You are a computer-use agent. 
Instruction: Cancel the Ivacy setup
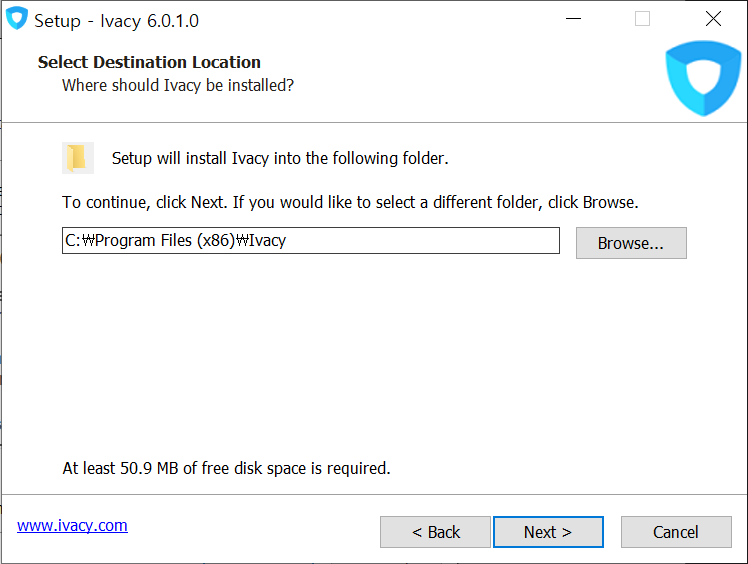[676, 532]
